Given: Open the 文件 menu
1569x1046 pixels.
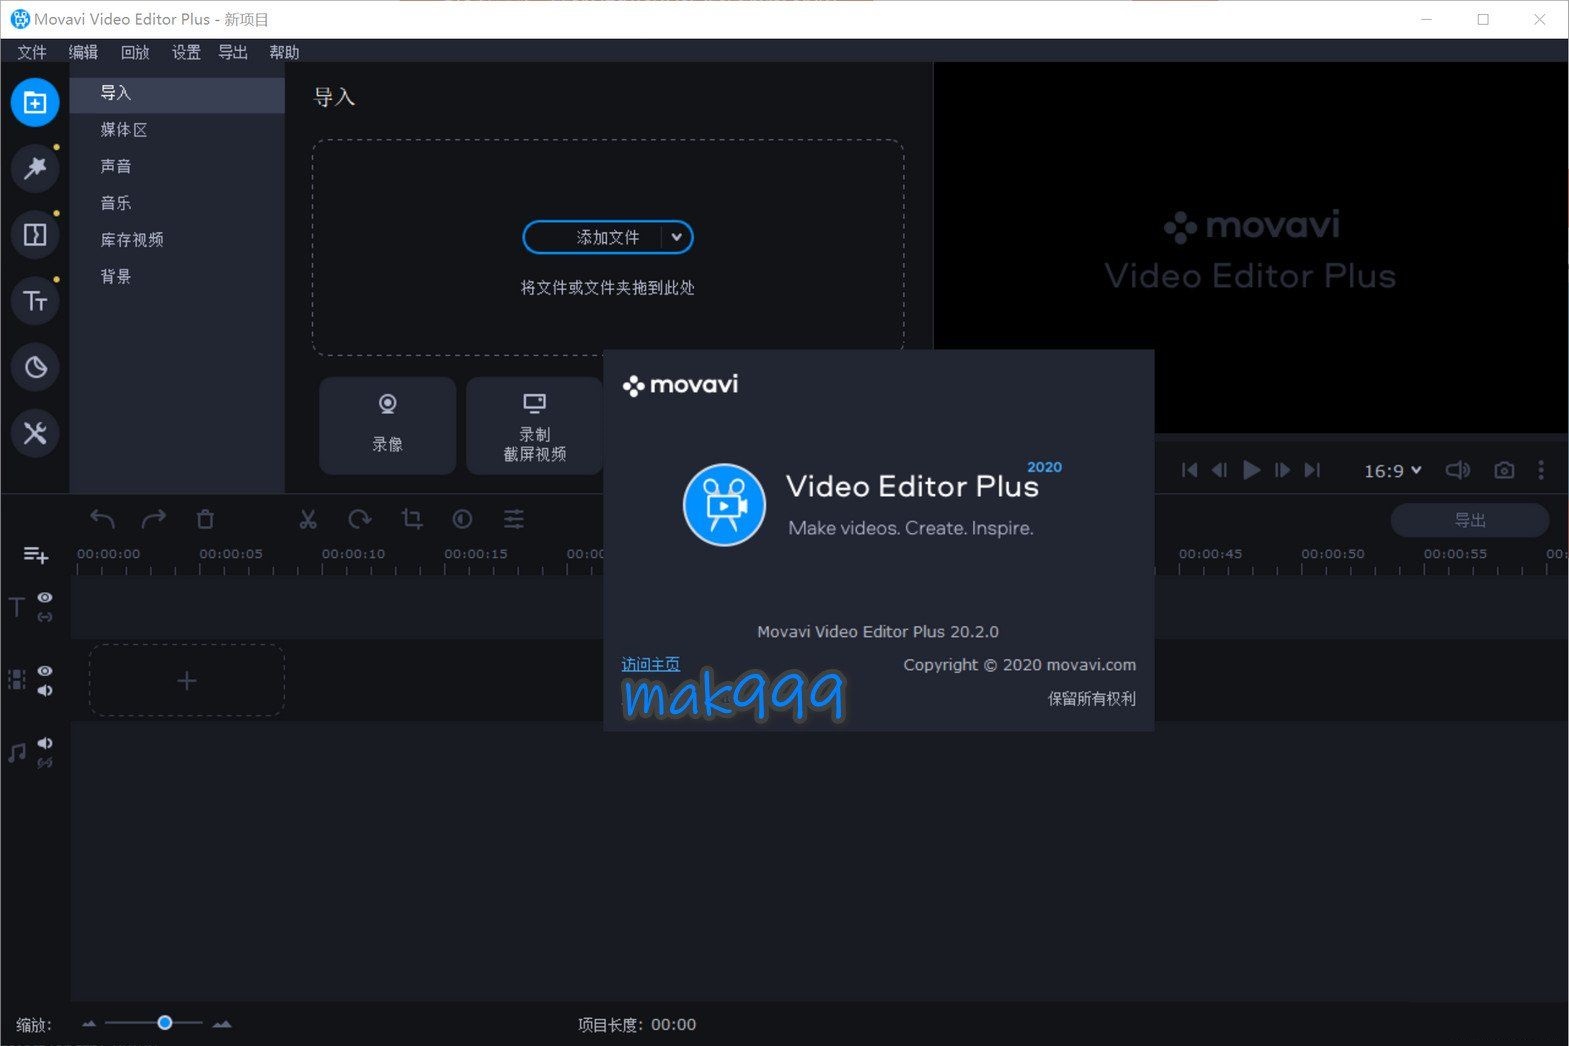Looking at the screenshot, I should point(32,52).
